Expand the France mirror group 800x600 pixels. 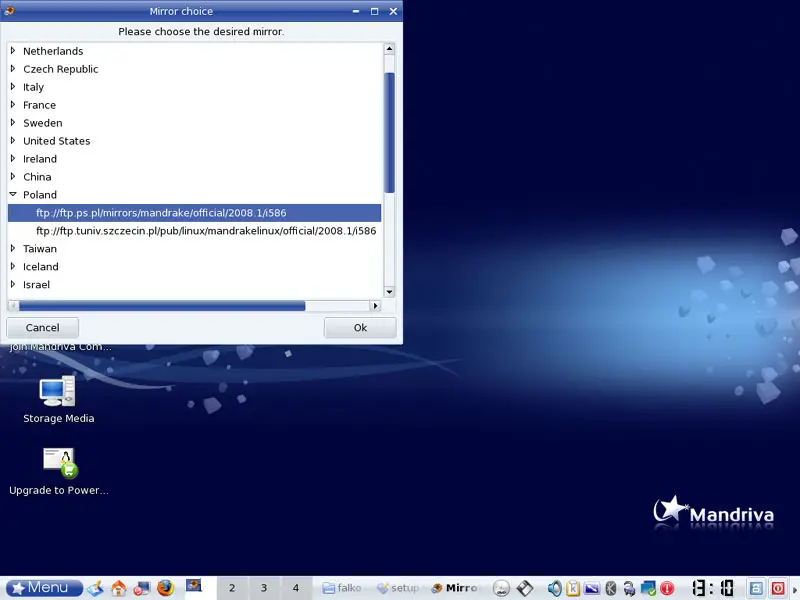tap(13, 104)
